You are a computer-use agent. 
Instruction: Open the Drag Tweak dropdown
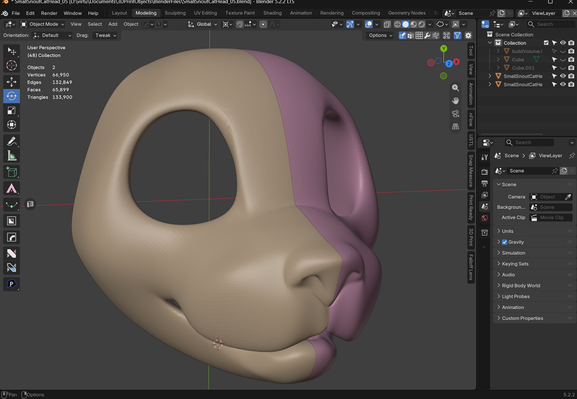point(105,35)
